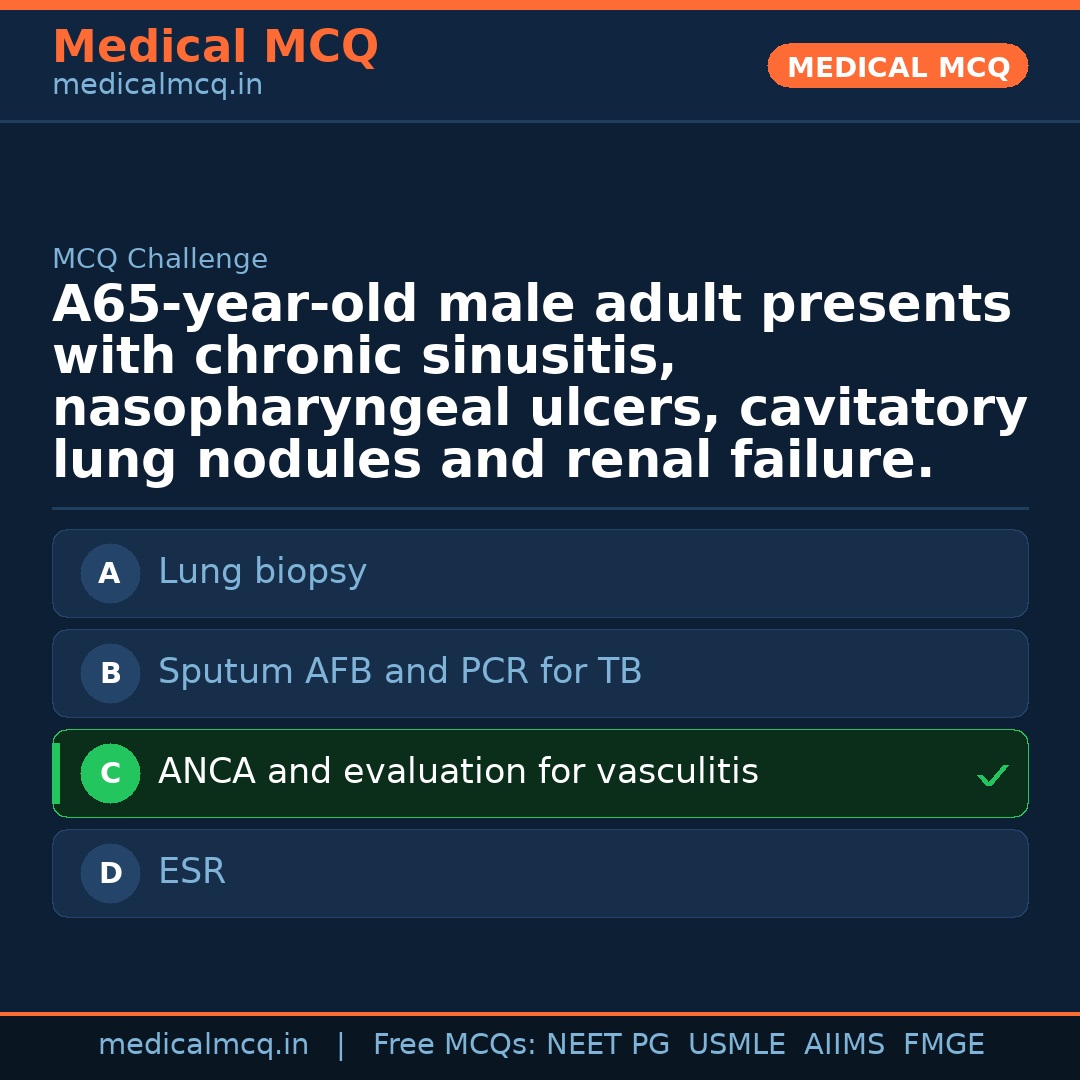Click the green accent bar on option C
Viewport: 1080px width, 1080px height.
click(x=56, y=773)
